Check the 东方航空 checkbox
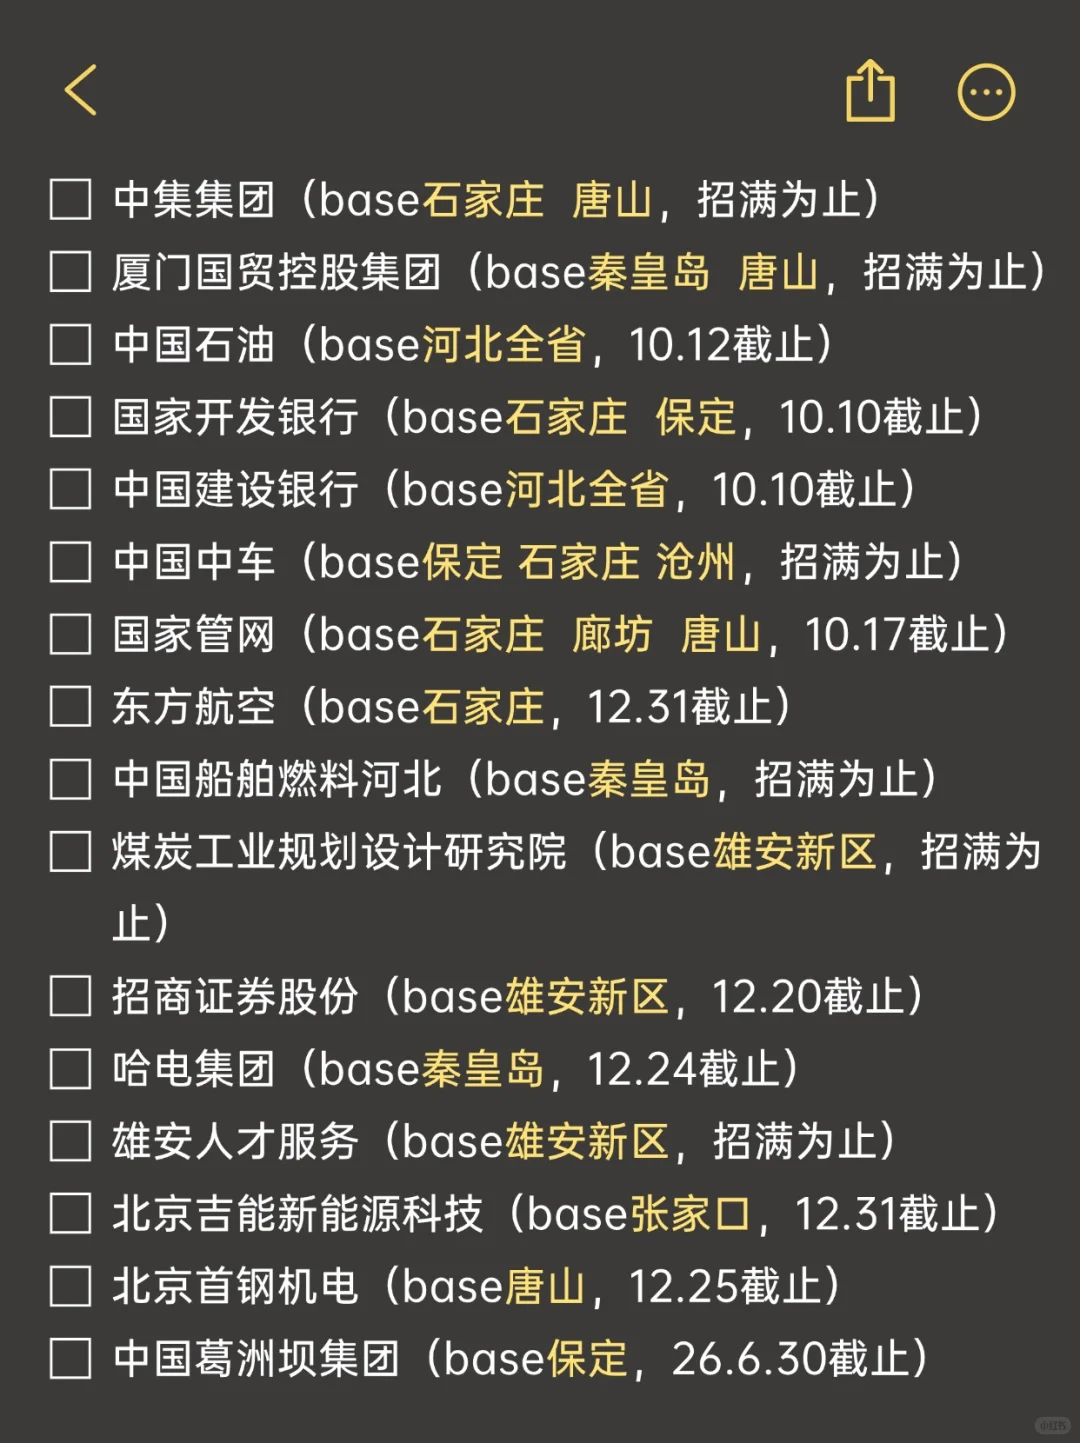Image resolution: width=1080 pixels, height=1443 pixels. (x=71, y=707)
